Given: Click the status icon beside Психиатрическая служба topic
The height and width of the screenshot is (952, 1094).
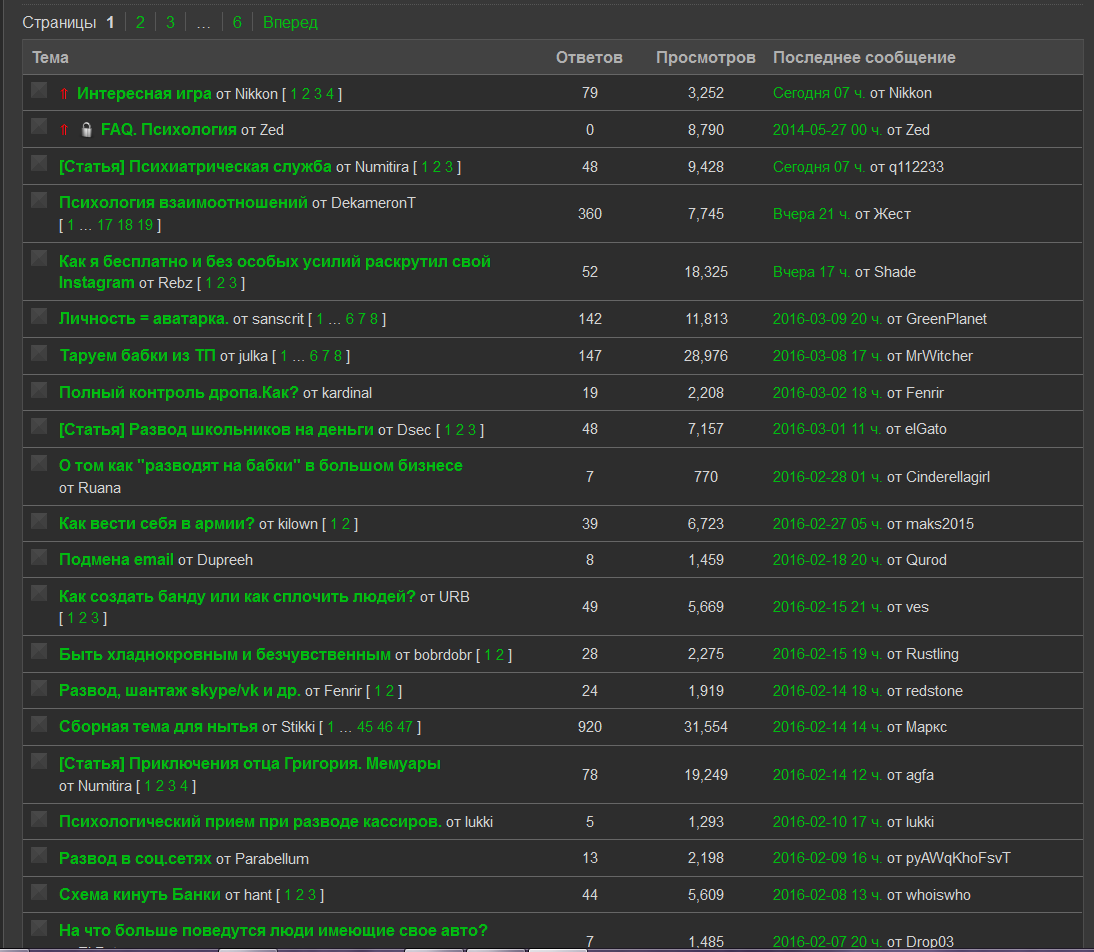Looking at the screenshot, I should (x=39, y=163).
